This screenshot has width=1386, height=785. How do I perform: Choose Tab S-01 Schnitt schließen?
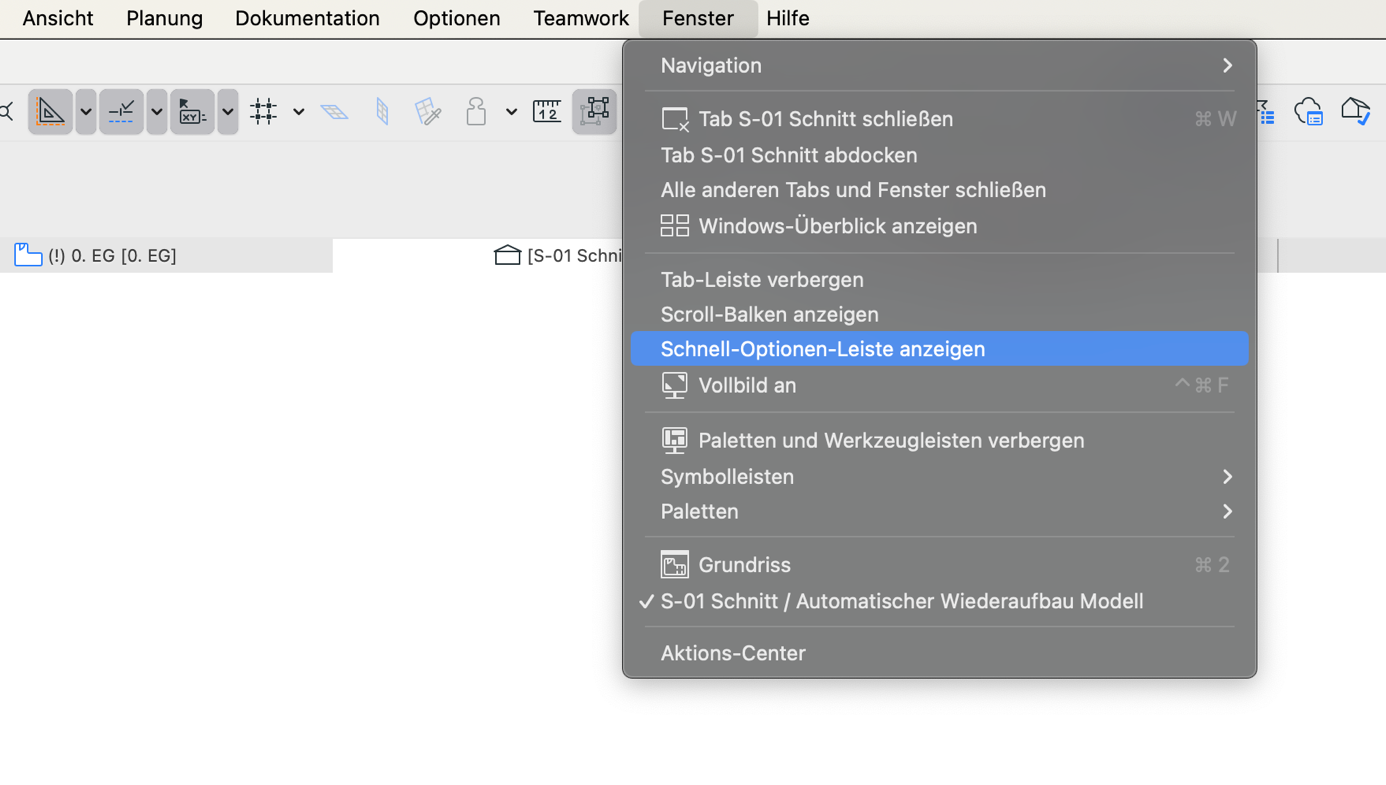click(x=940, y=119)
